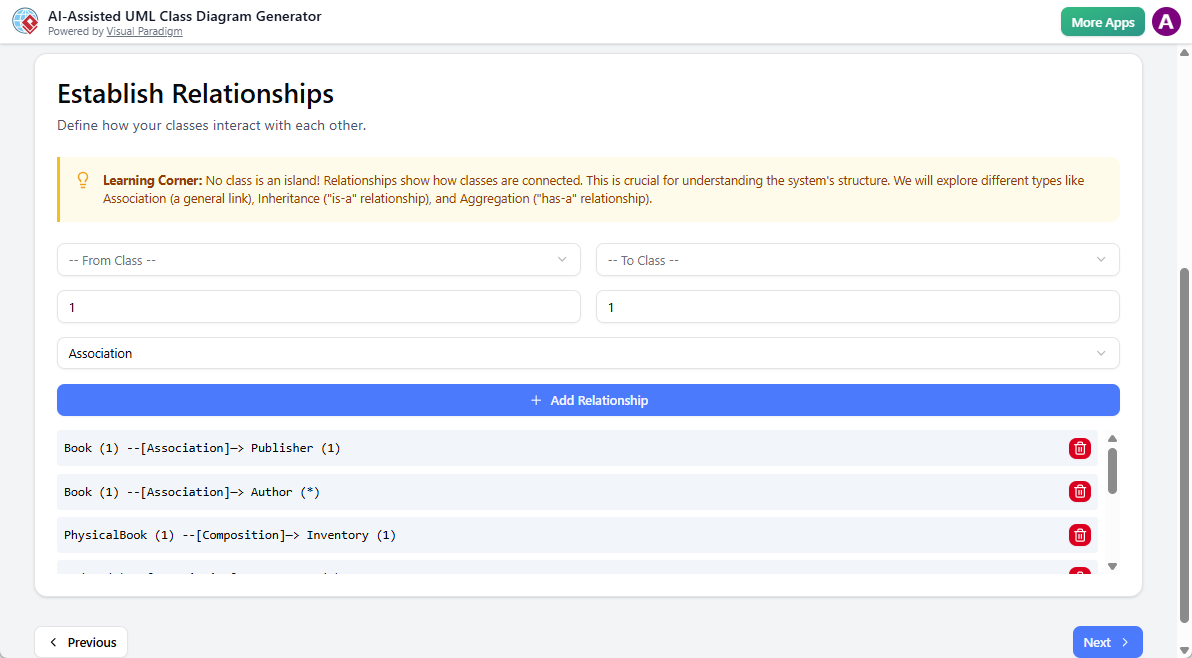
Task: Open the To Class dropdown
Action: pos(857,259)
